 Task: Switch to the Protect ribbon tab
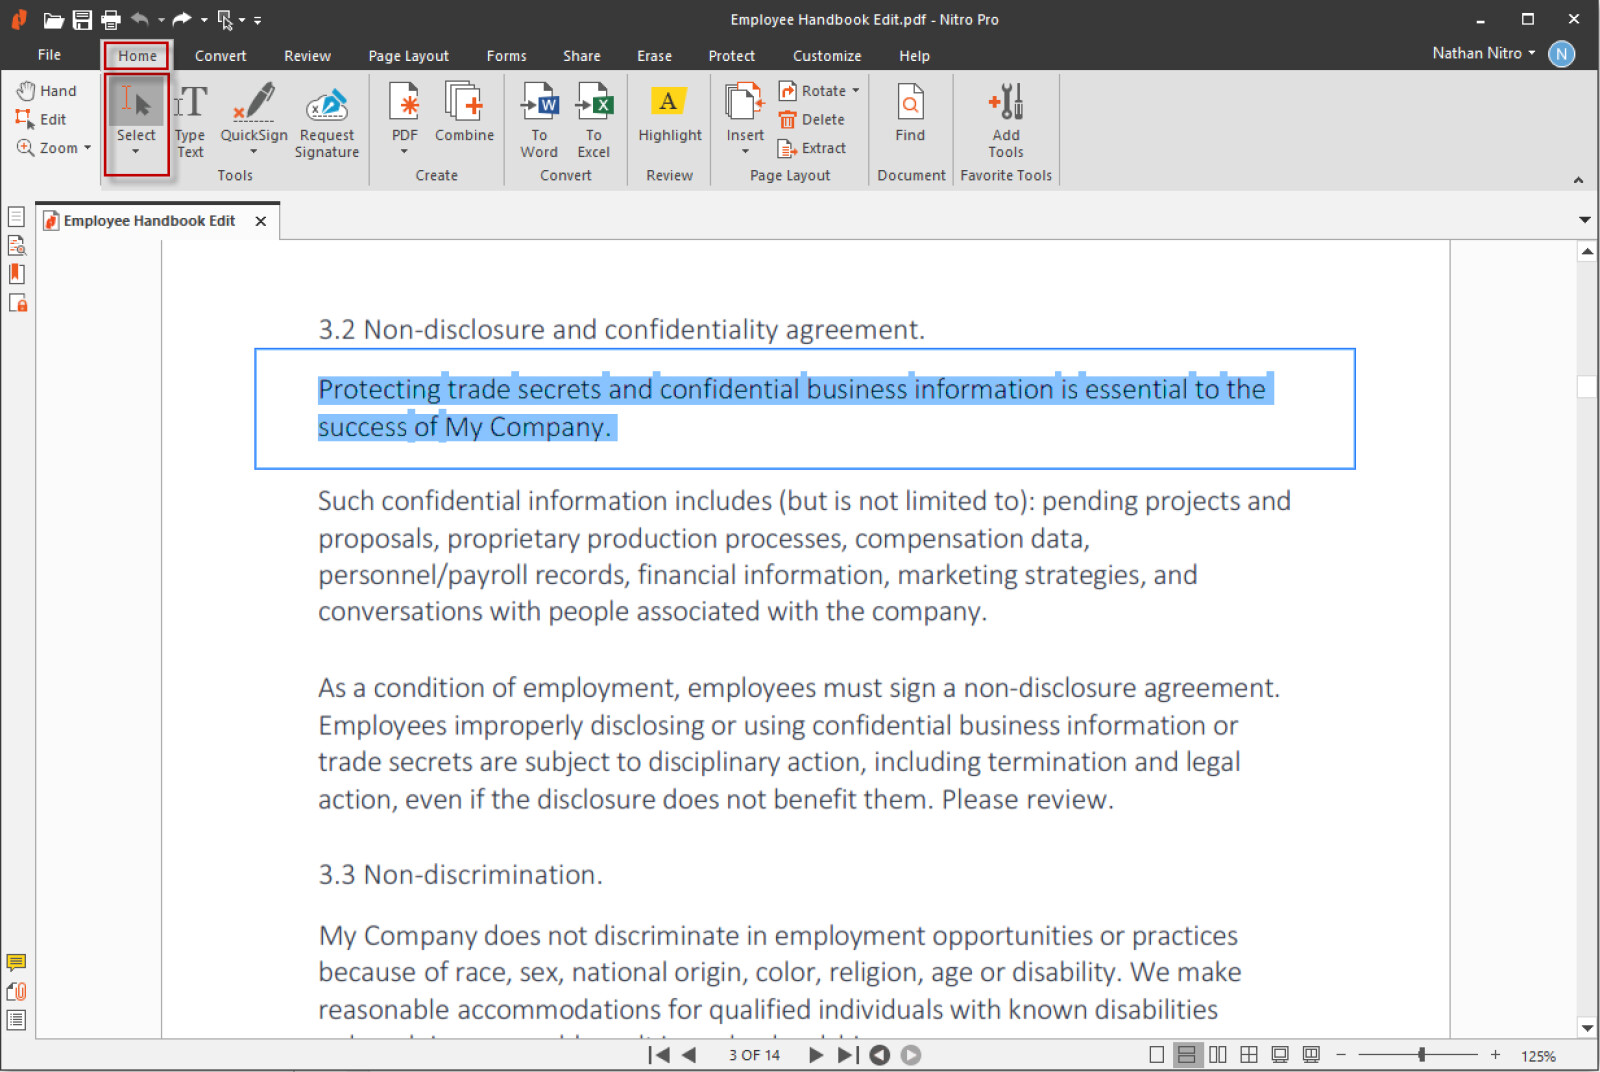(x=731, y=56)
